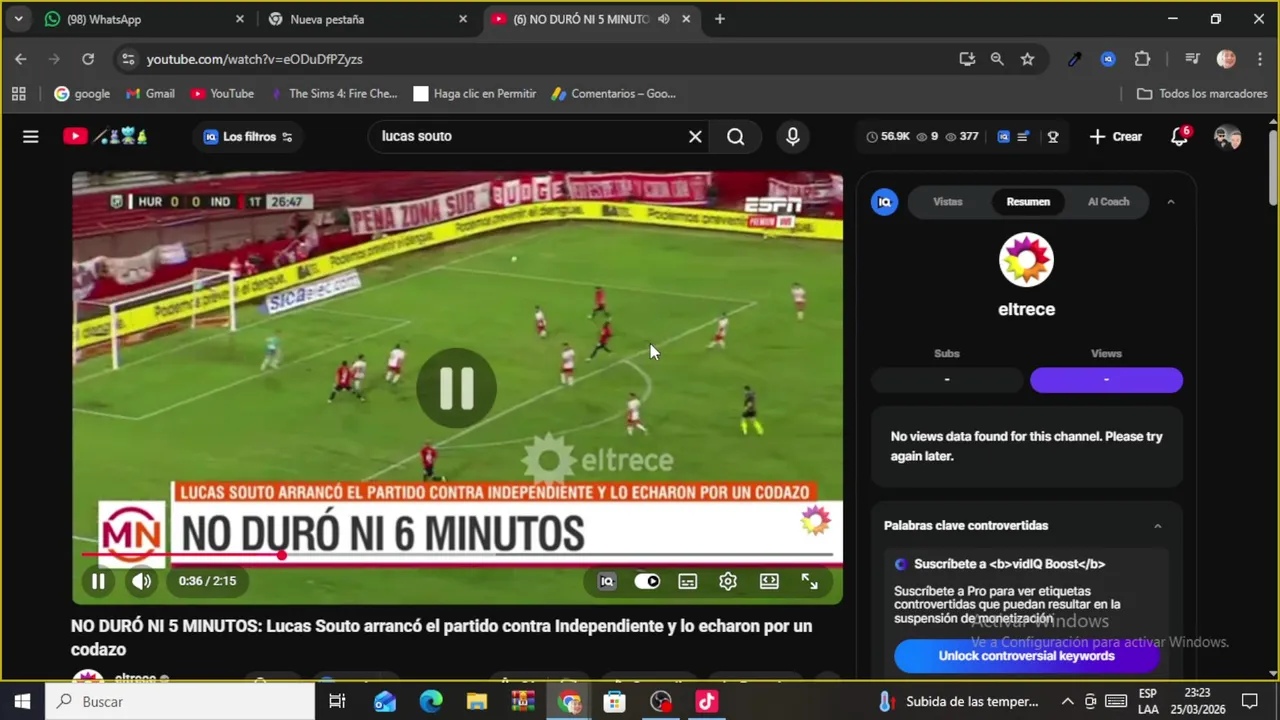
Task: View site information icon
Action: pyautogui.click(x=128, y=59)
